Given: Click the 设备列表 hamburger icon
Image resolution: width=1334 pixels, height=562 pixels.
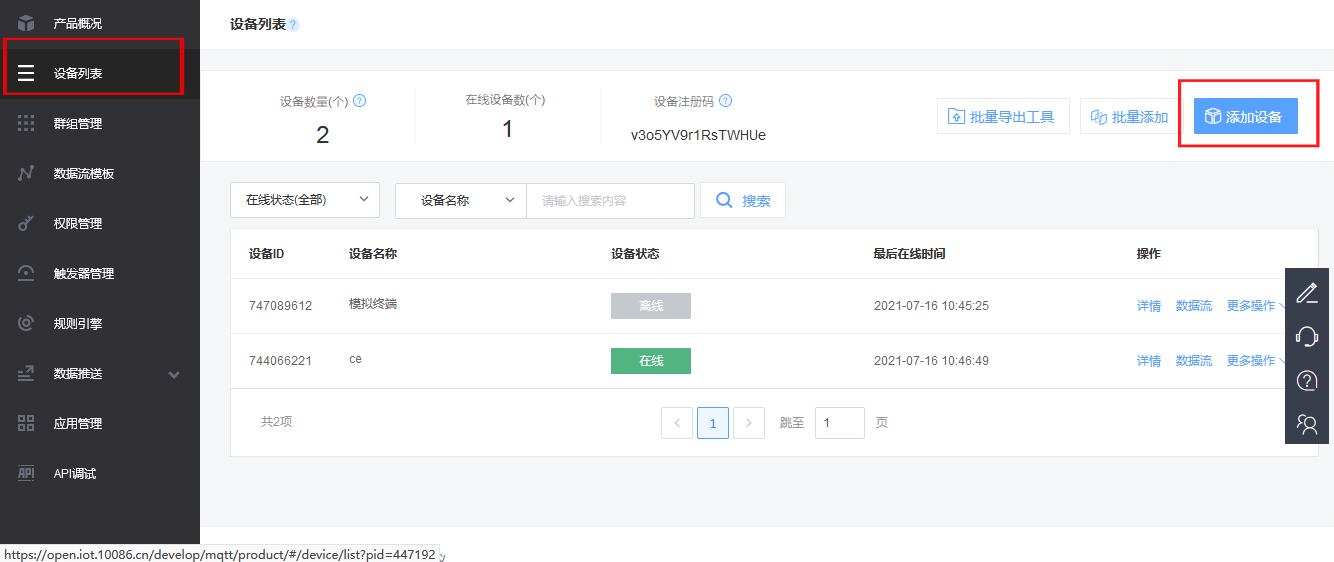Looking at the screenshot, I should coord(26,73).
